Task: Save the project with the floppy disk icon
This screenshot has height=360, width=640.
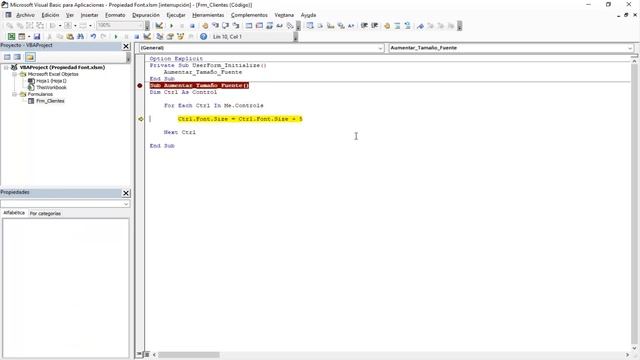Action: click(x=37, y=37)
